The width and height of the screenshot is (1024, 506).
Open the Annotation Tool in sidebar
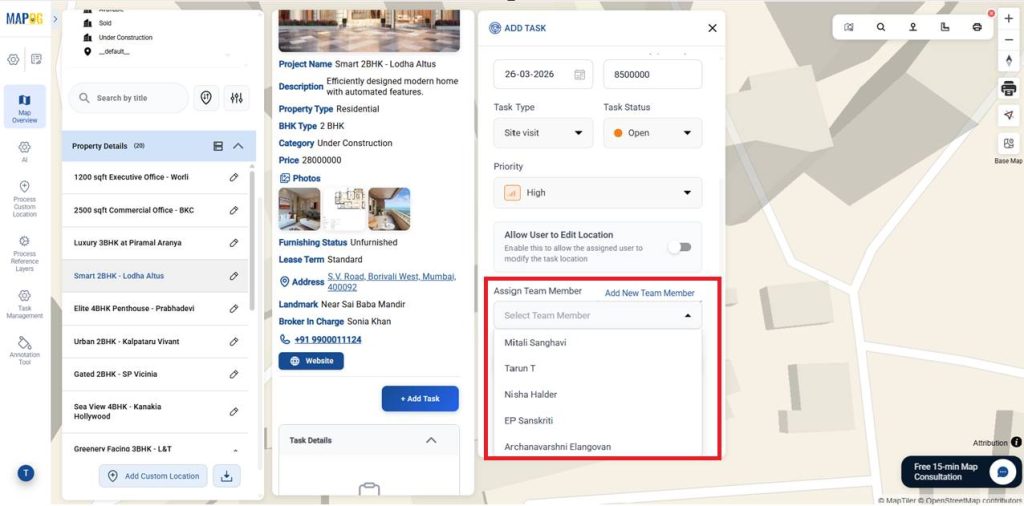25,351
